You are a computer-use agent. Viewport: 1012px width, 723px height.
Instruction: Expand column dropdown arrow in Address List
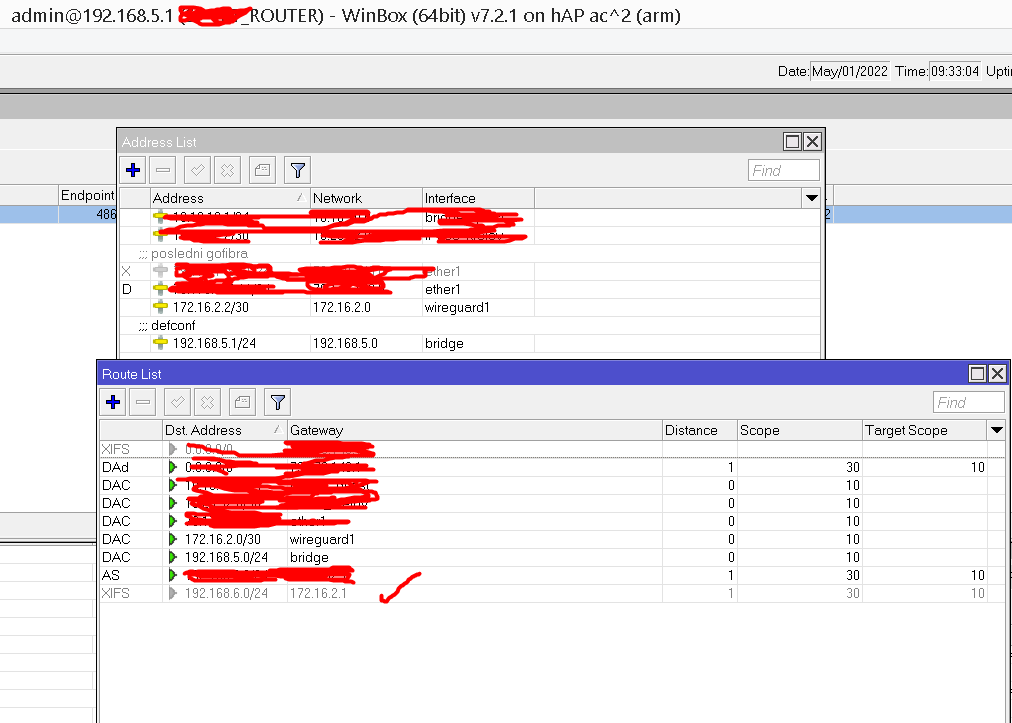pos(811,198)
